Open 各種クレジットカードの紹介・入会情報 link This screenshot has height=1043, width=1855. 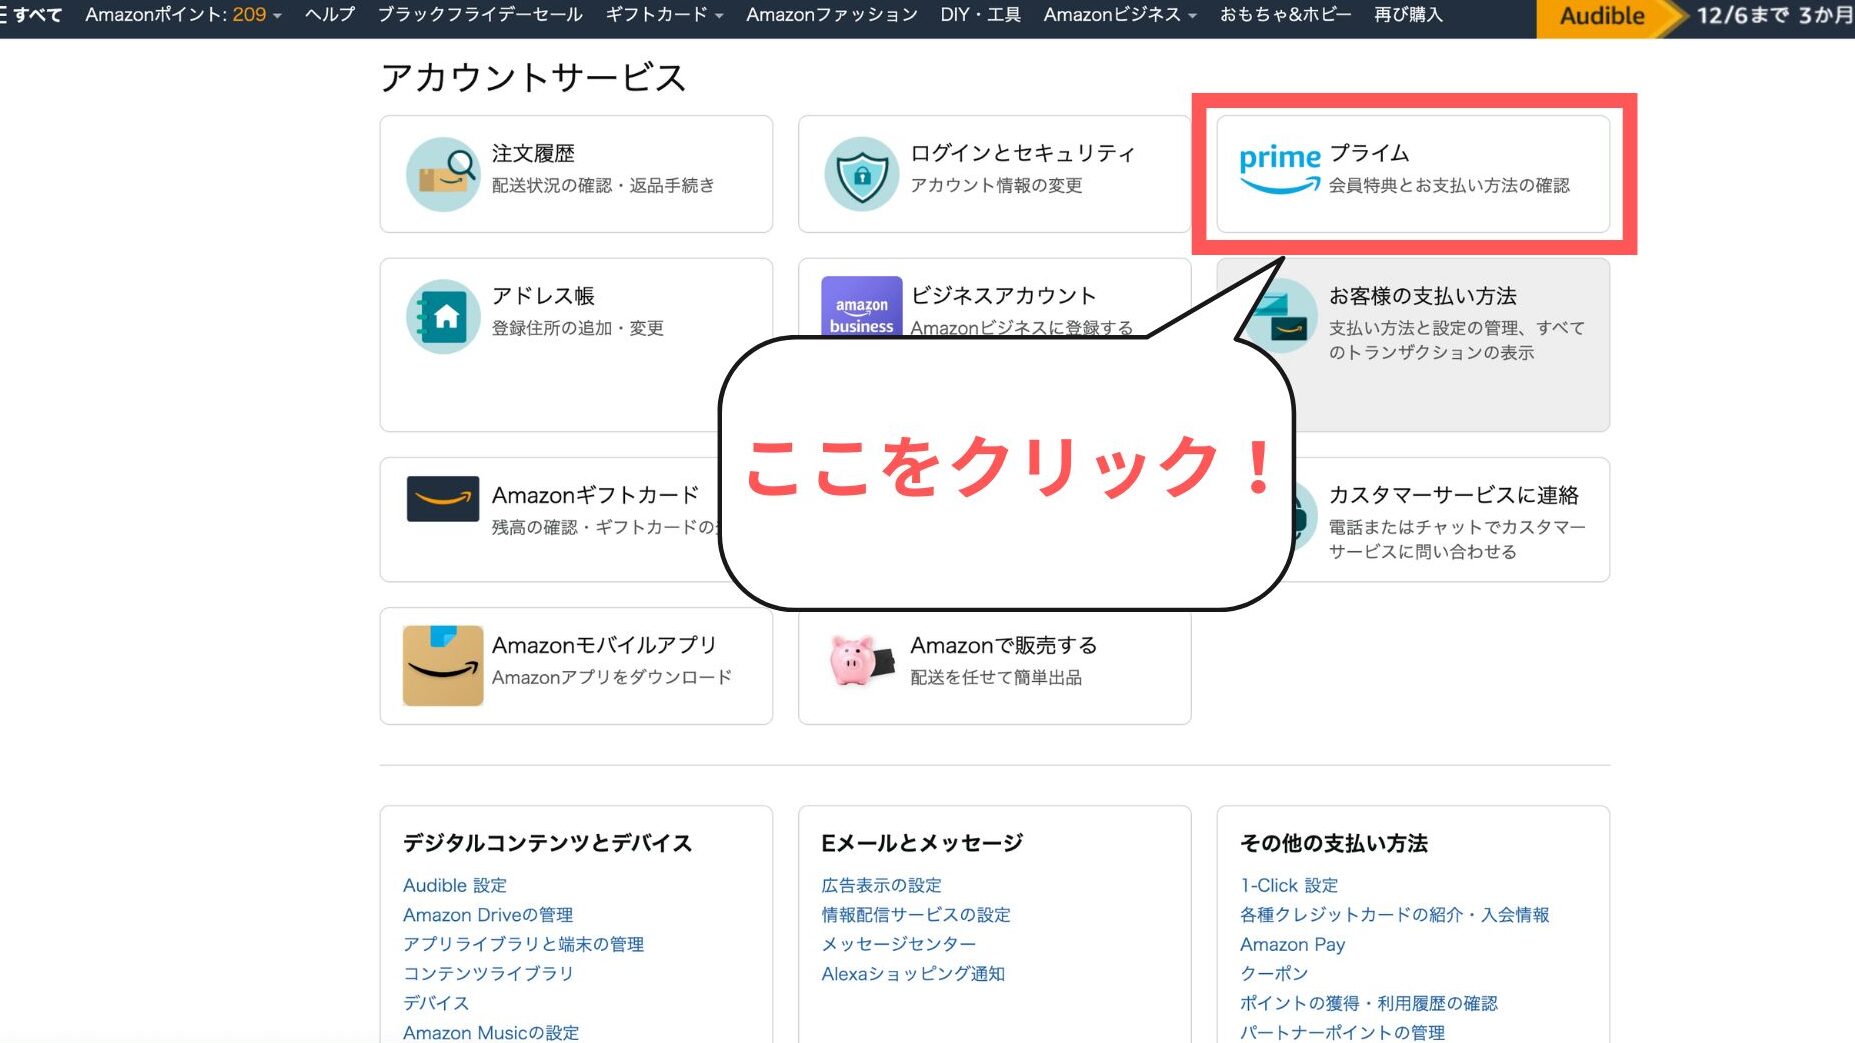click(x=1395, y=915)
